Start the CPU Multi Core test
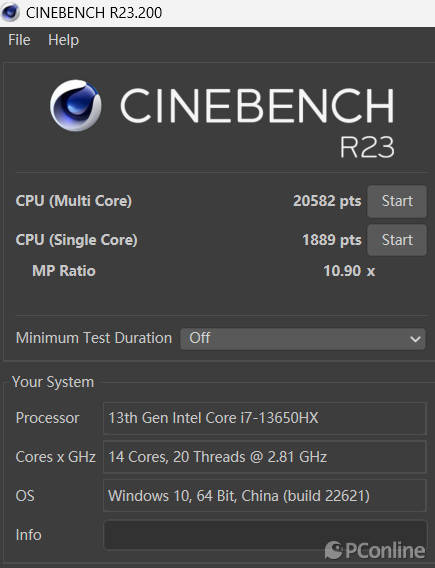The width and height of the screenshot is (435, 568). click(x=397, y=201)
